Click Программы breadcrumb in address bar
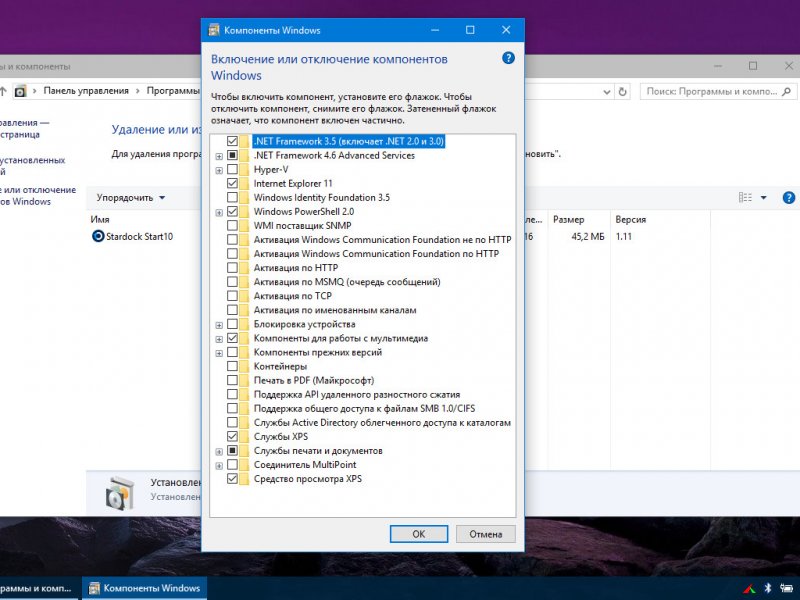The height and width of the screenshot is (600, 800). tap(173, 91)
